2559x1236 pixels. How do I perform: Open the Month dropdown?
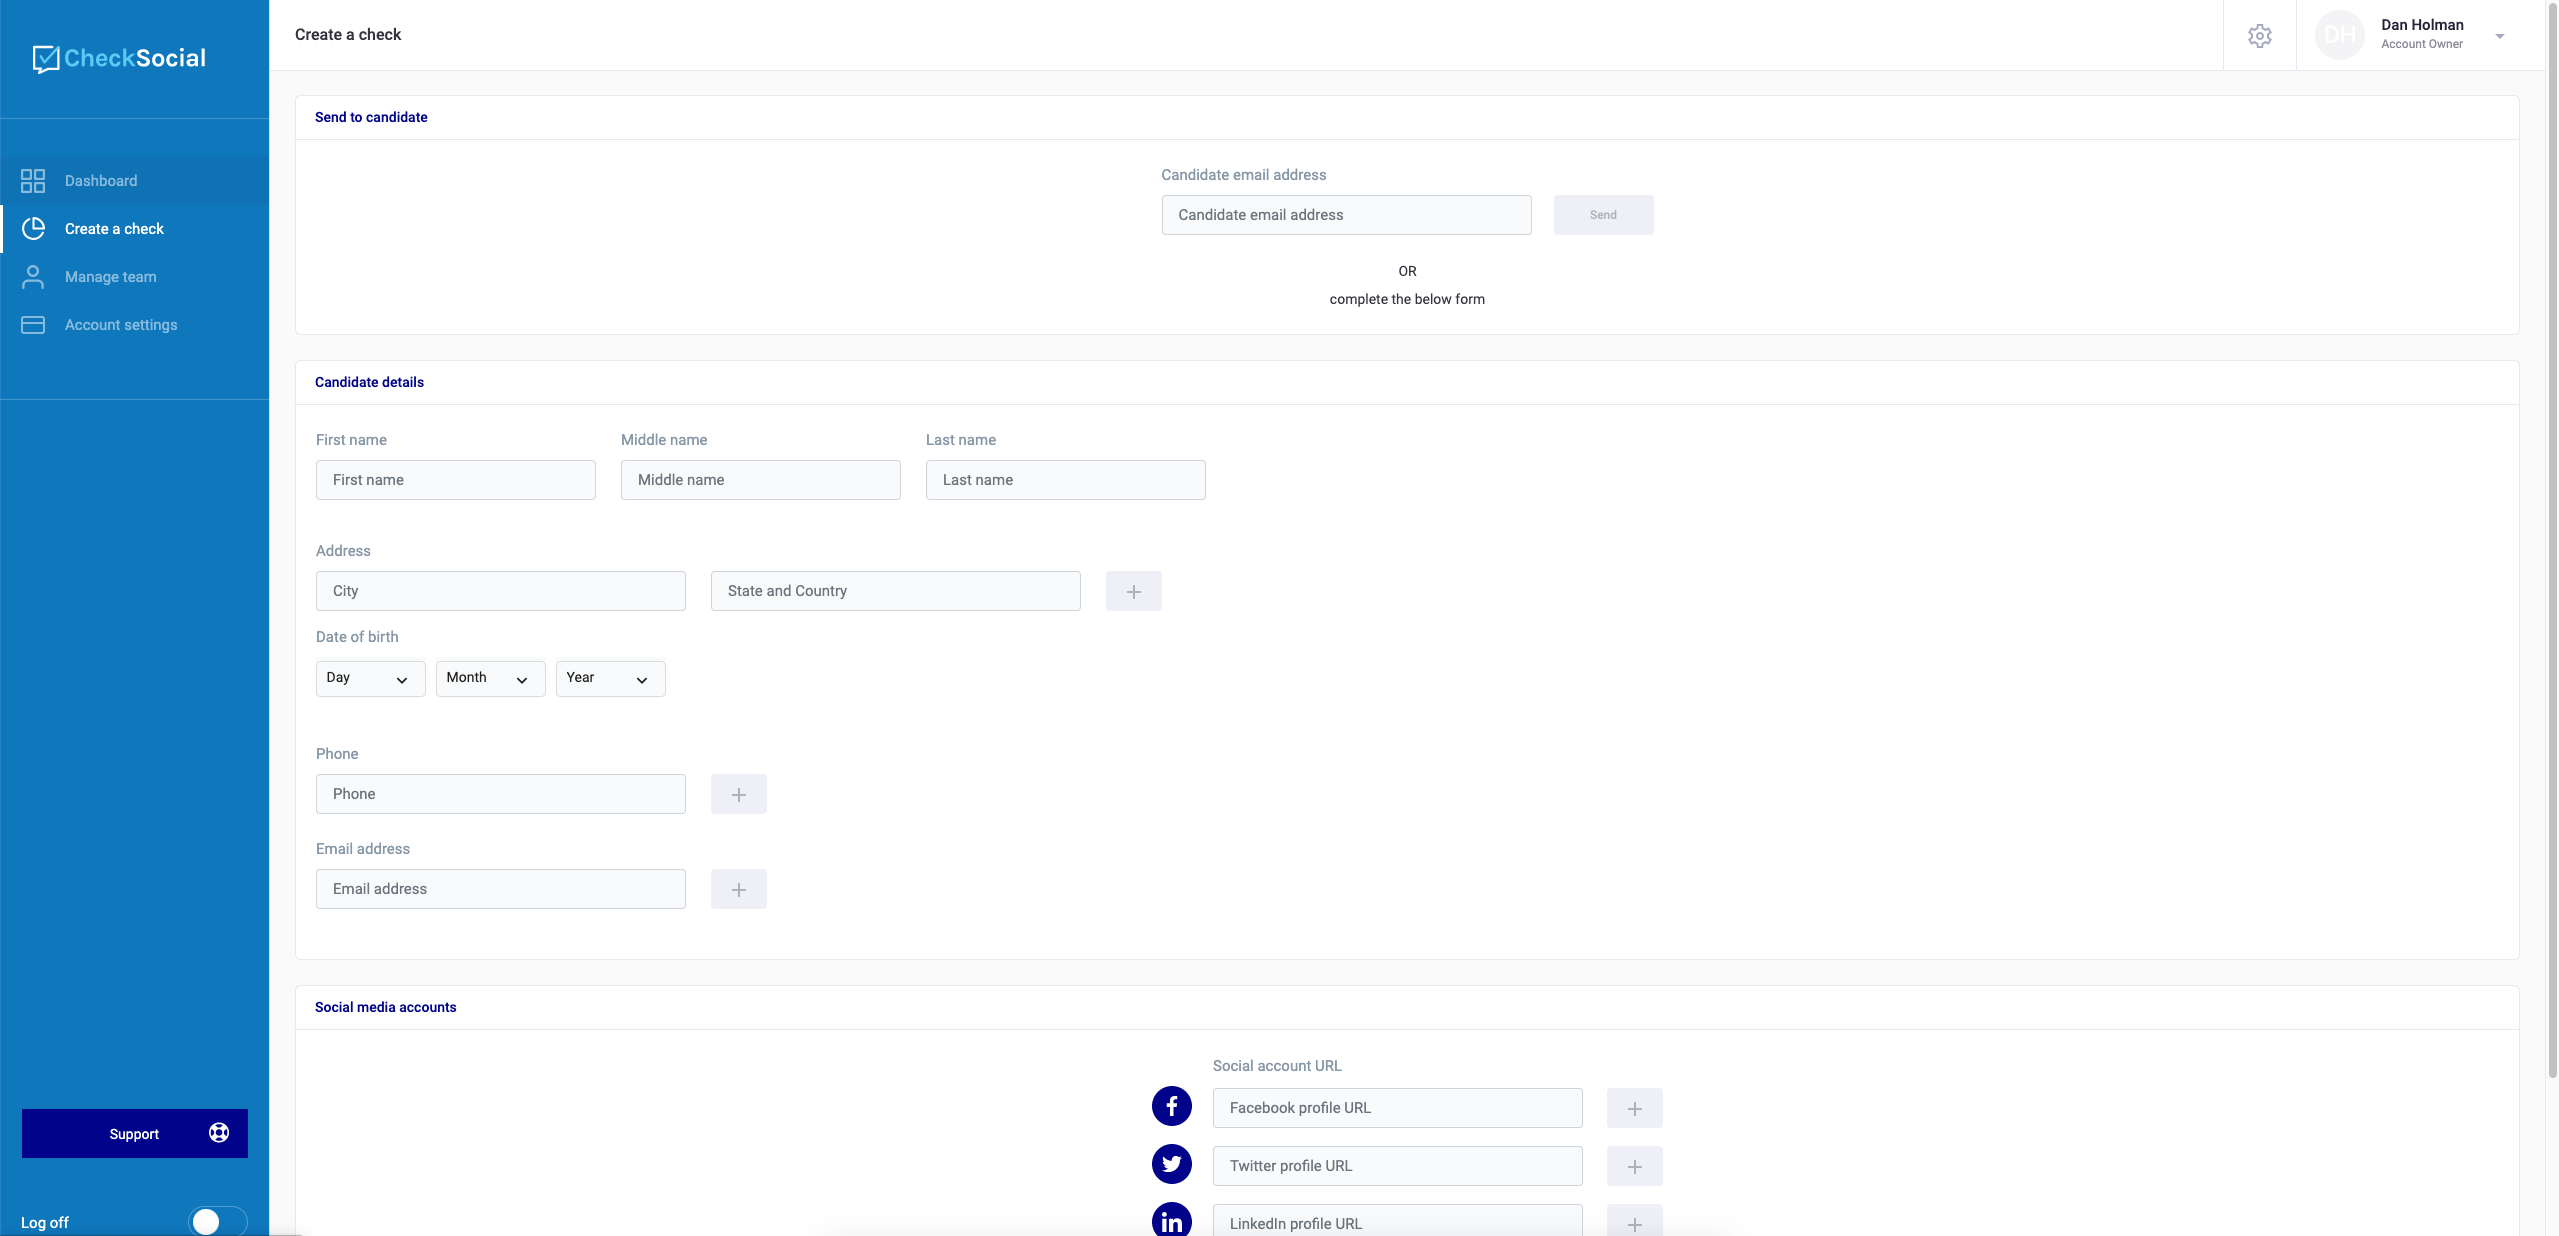[x=490, y=678]
